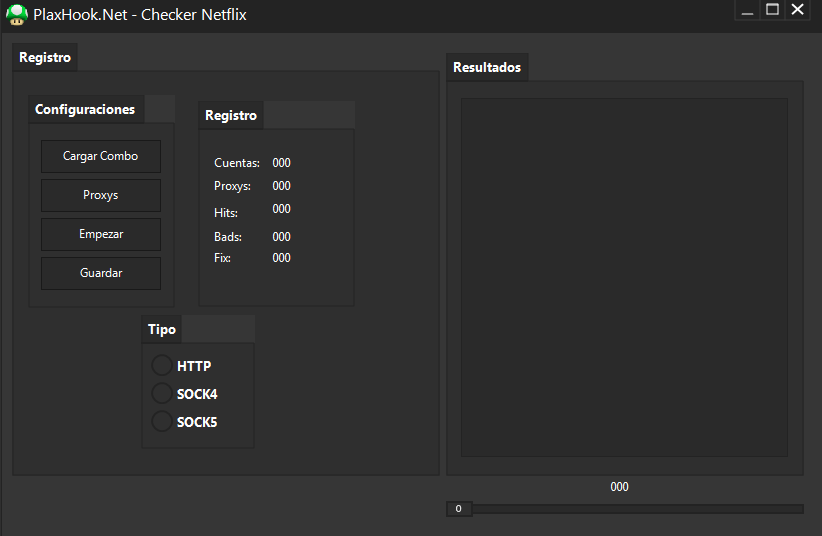Open the Proxys loader button
Screen dimensions: 822x536
[x=101, y=195]
